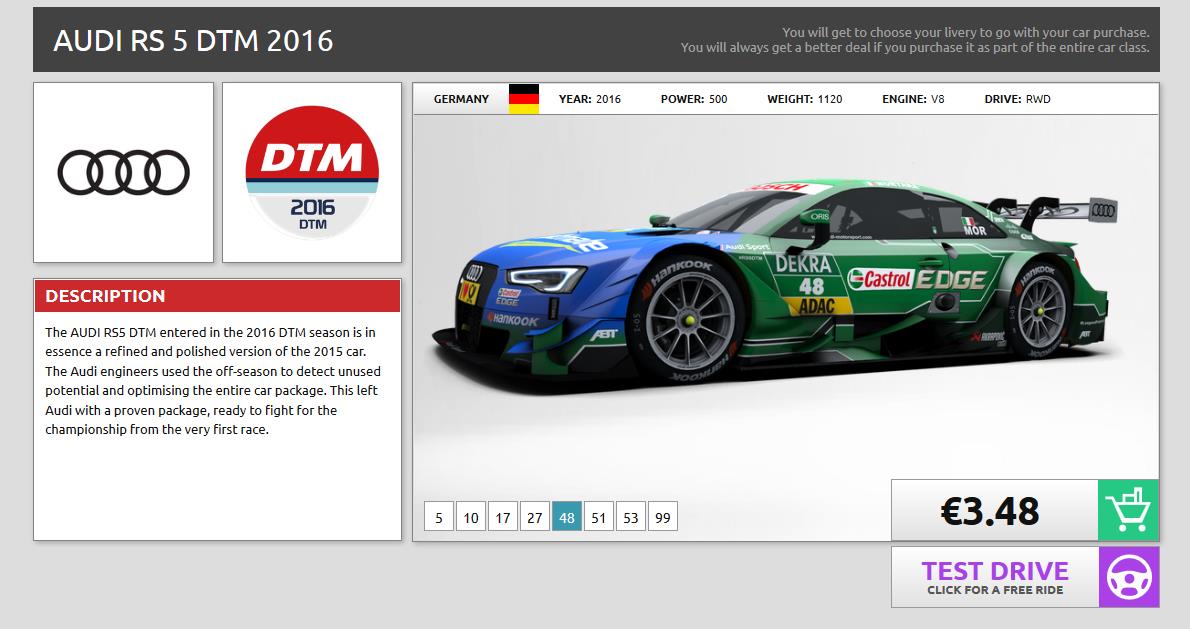Click the purple steering wheel icon
This screenshot has height=629, width=1190.
1129,577
